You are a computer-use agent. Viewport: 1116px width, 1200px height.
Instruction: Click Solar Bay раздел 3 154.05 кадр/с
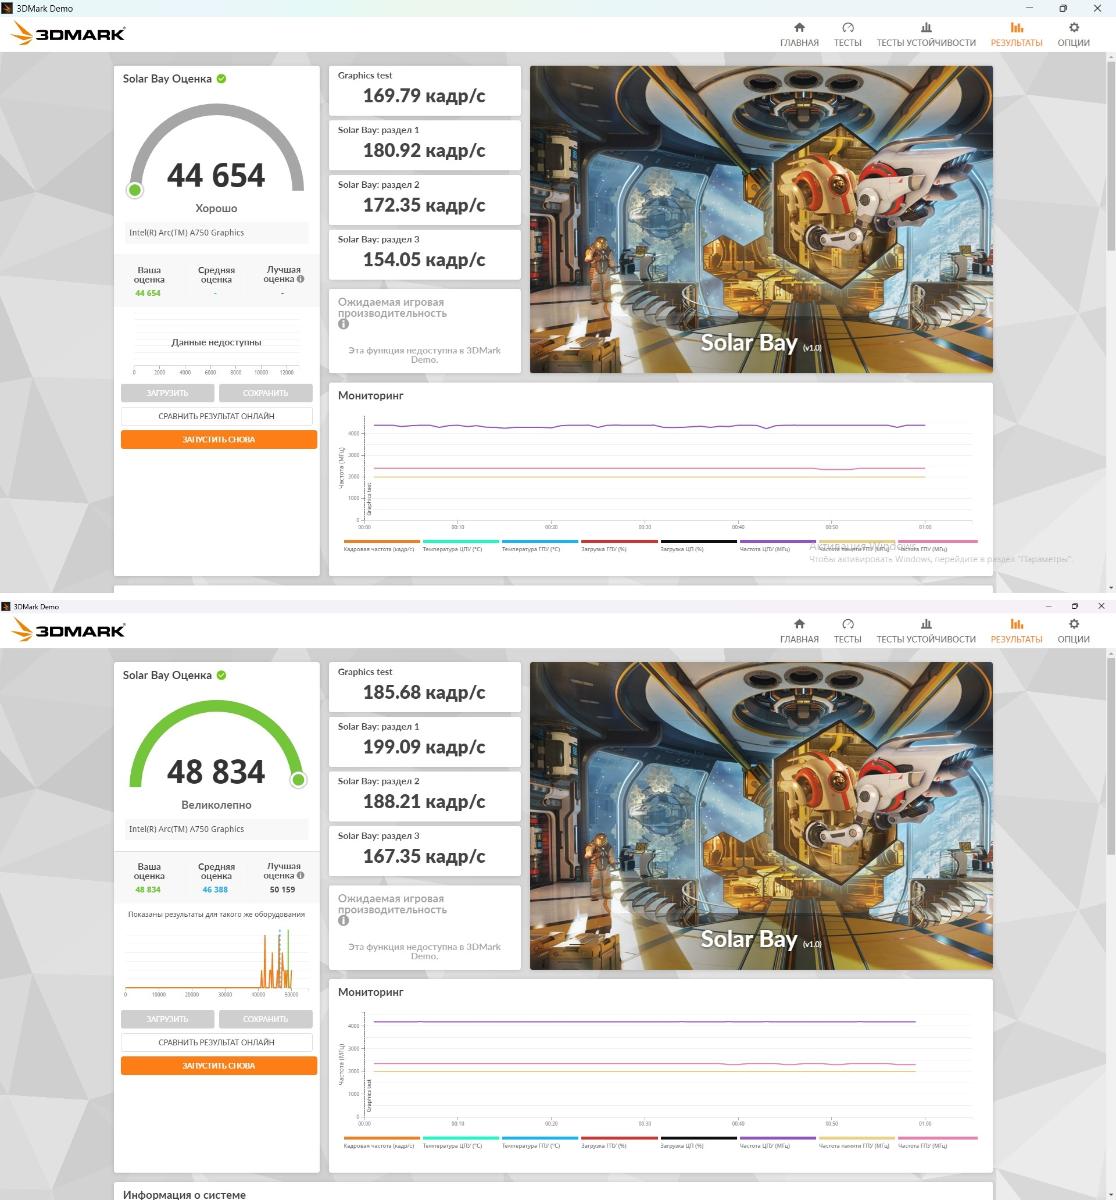click(x=425, y=254)
